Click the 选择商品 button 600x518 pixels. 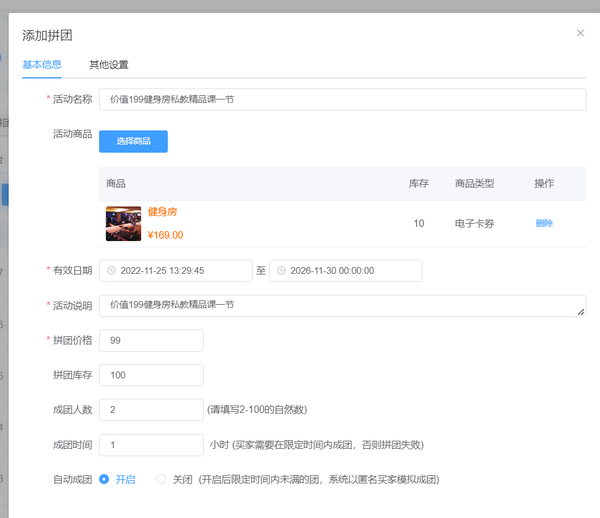[133, 141]
